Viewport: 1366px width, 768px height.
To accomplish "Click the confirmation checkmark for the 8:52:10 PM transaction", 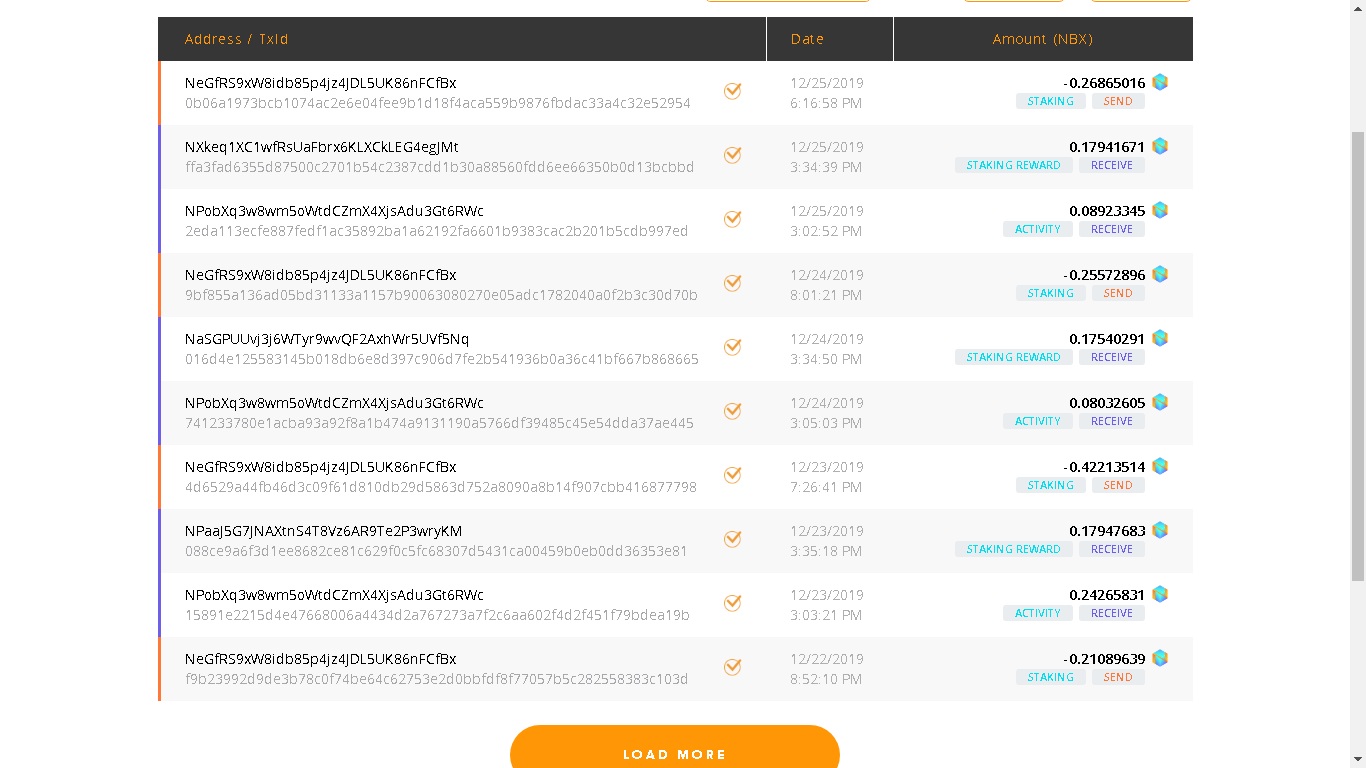I will tap(733, 667).
